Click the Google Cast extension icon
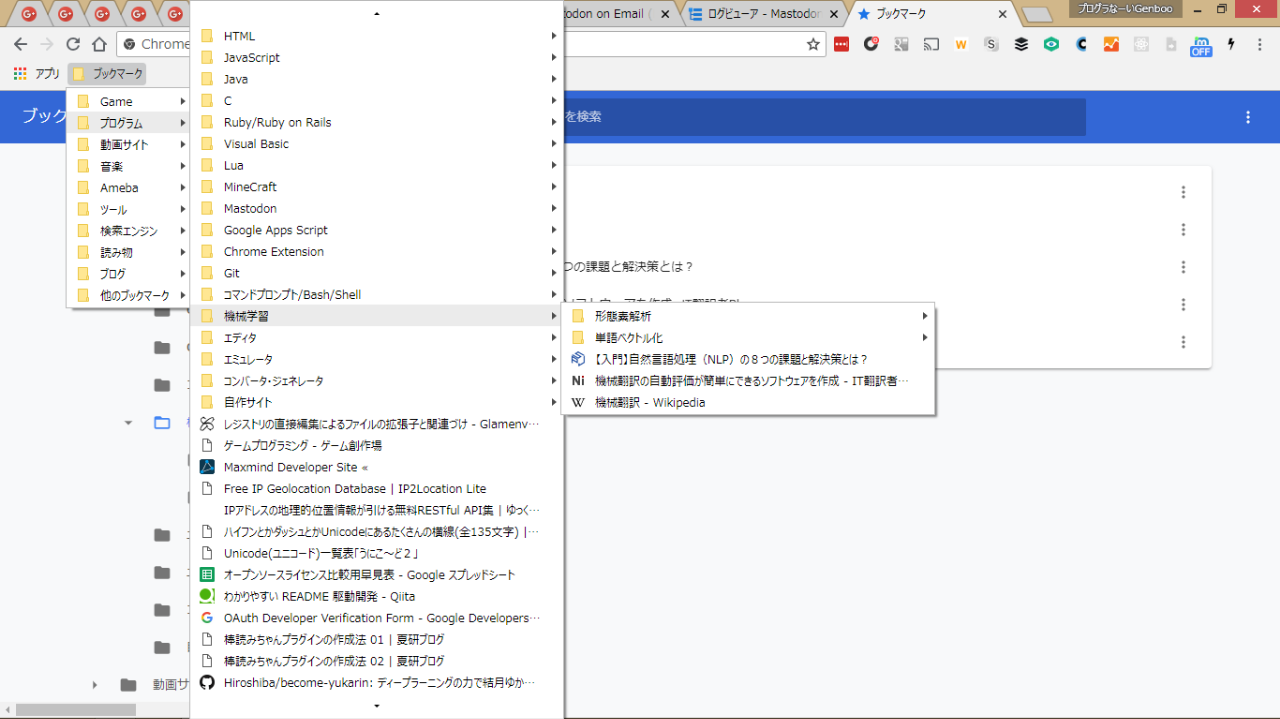The height and width of the screenshot is (719, 1280). pyautogui.click(x=931, y=44)
